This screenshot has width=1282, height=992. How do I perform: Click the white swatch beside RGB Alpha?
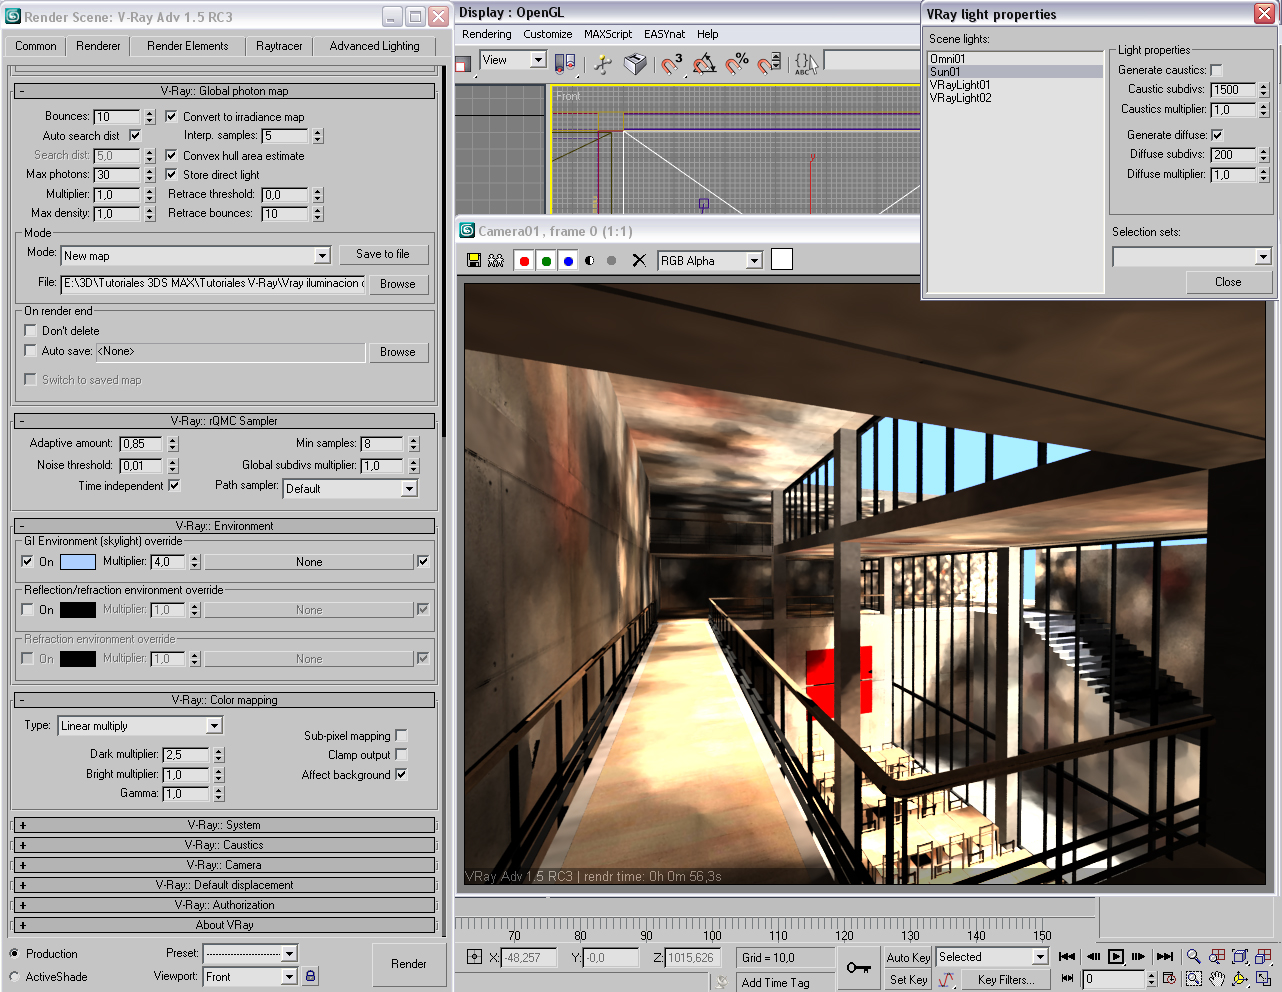click(782, 260)
